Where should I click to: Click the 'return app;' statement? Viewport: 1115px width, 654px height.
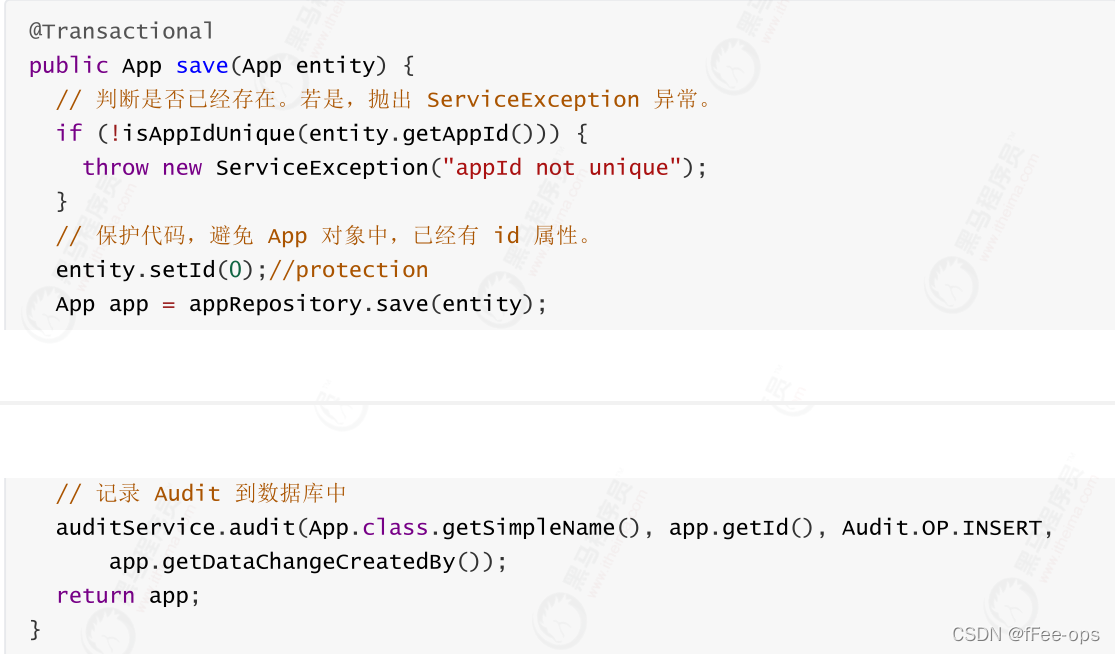(128, 596)
